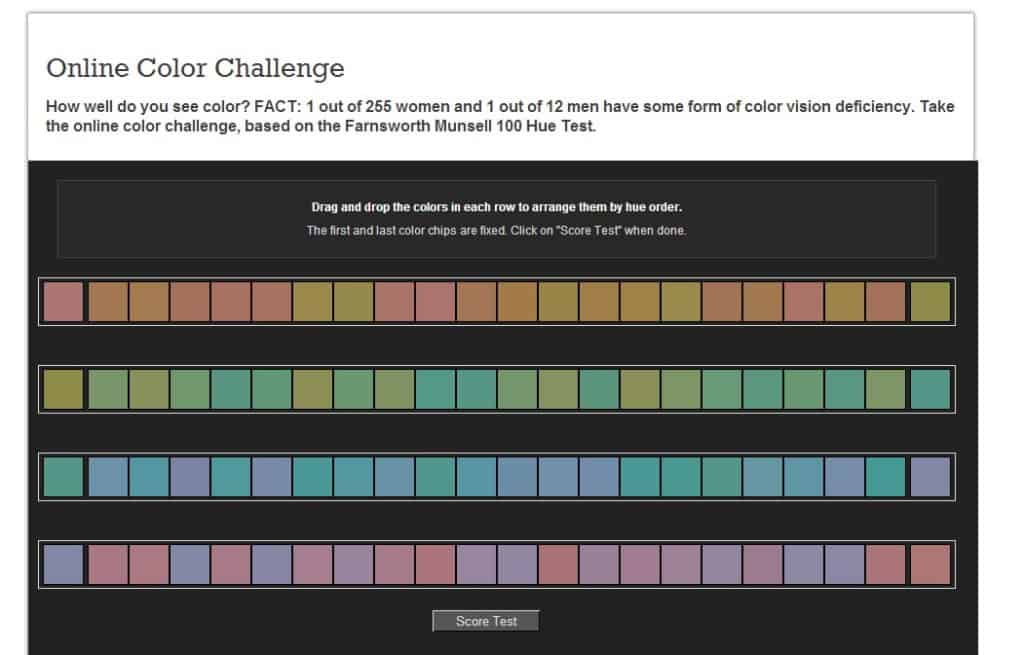Click the green chip at row three's start
The height and width of the screenshot is (655, 1024).
pyautogui.click(x=62, y=477)
